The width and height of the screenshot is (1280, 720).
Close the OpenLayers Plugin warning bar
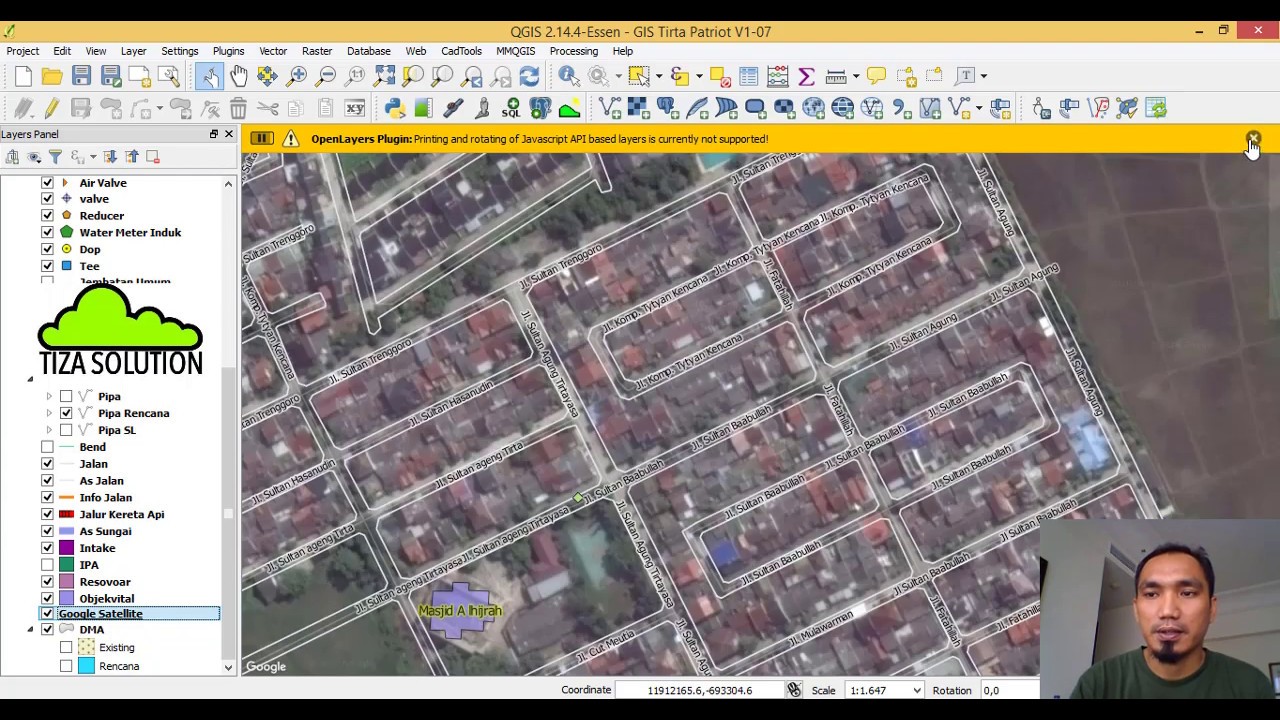[1253, 138]
